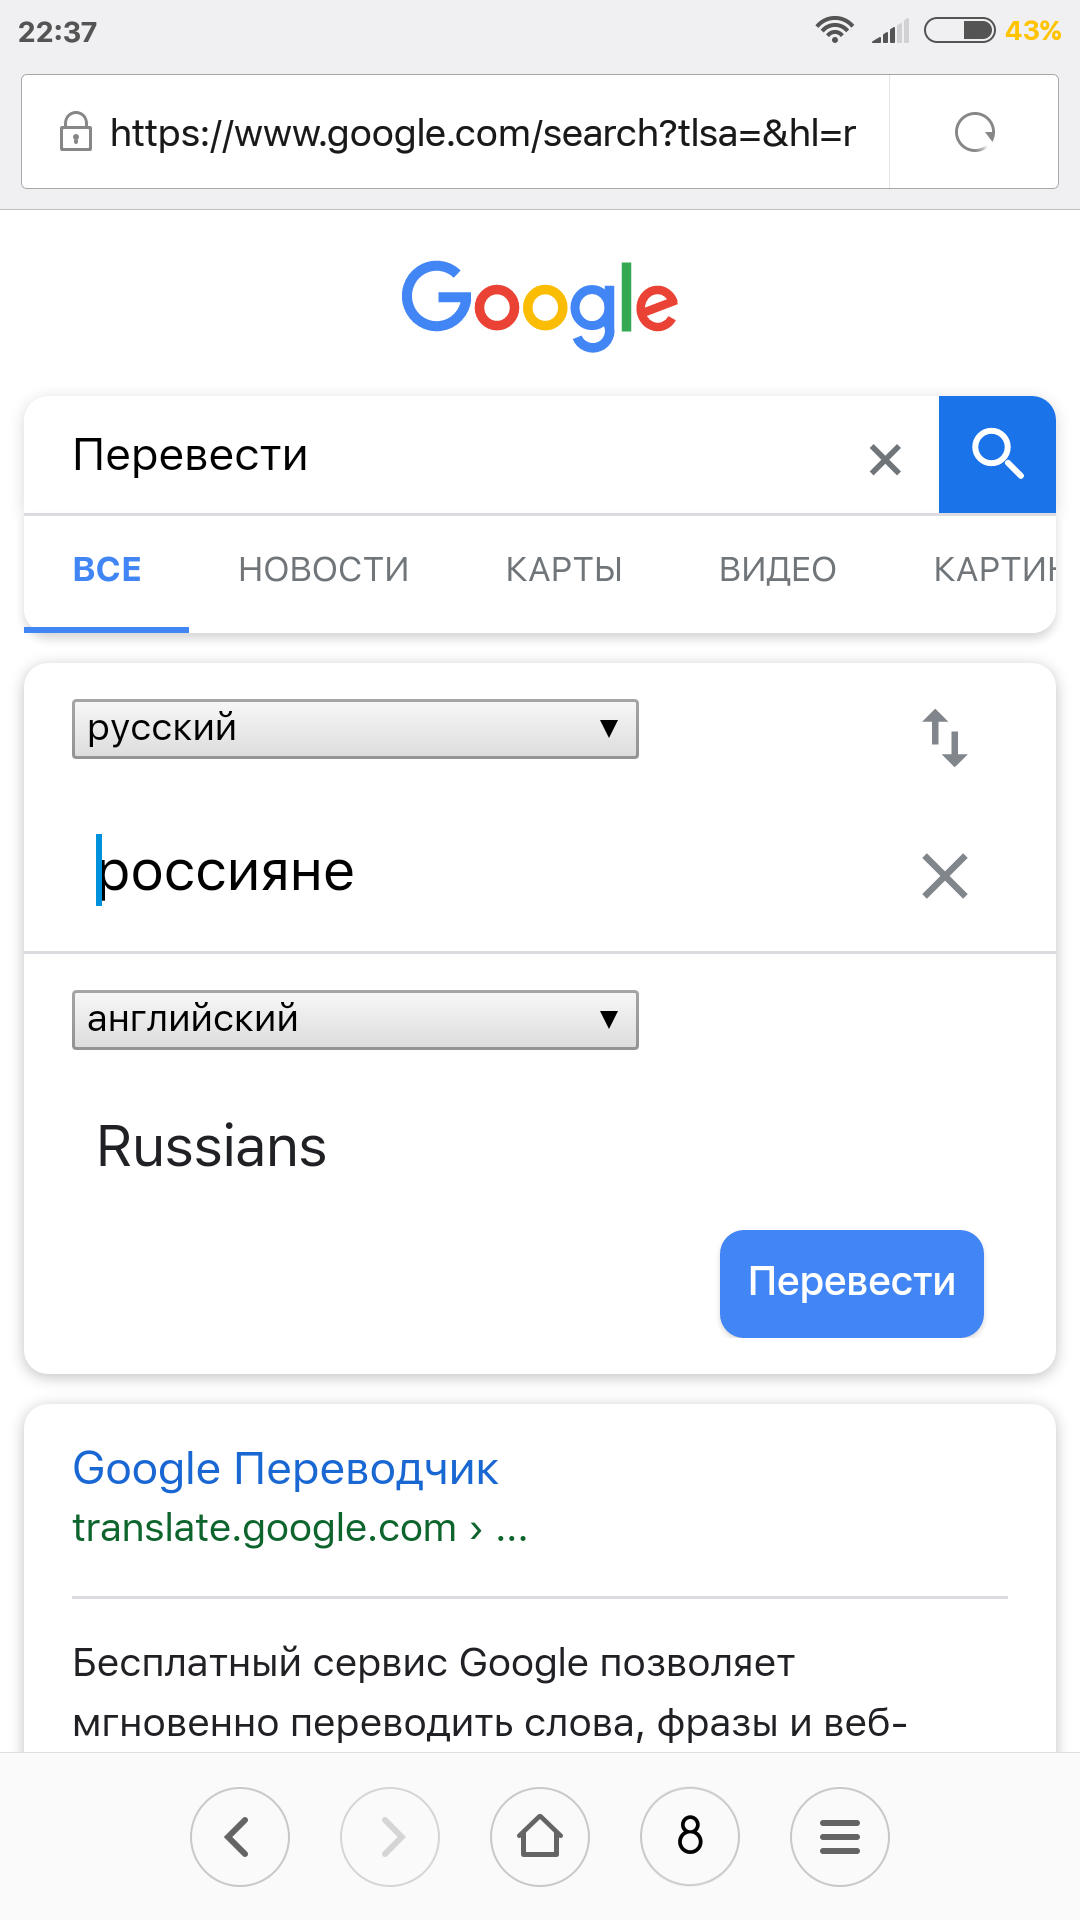Open the Google Переводчик result link
The width and height of the screenshot is (1080, 1920).
285,1469
